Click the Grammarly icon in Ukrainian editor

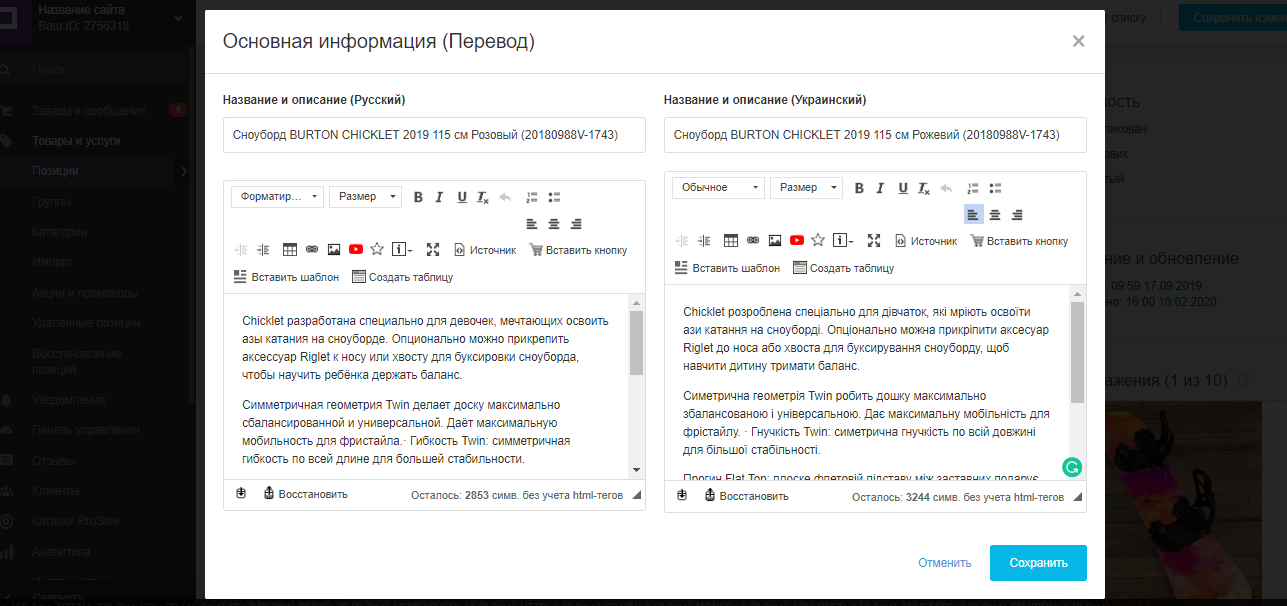(1072, 467)
